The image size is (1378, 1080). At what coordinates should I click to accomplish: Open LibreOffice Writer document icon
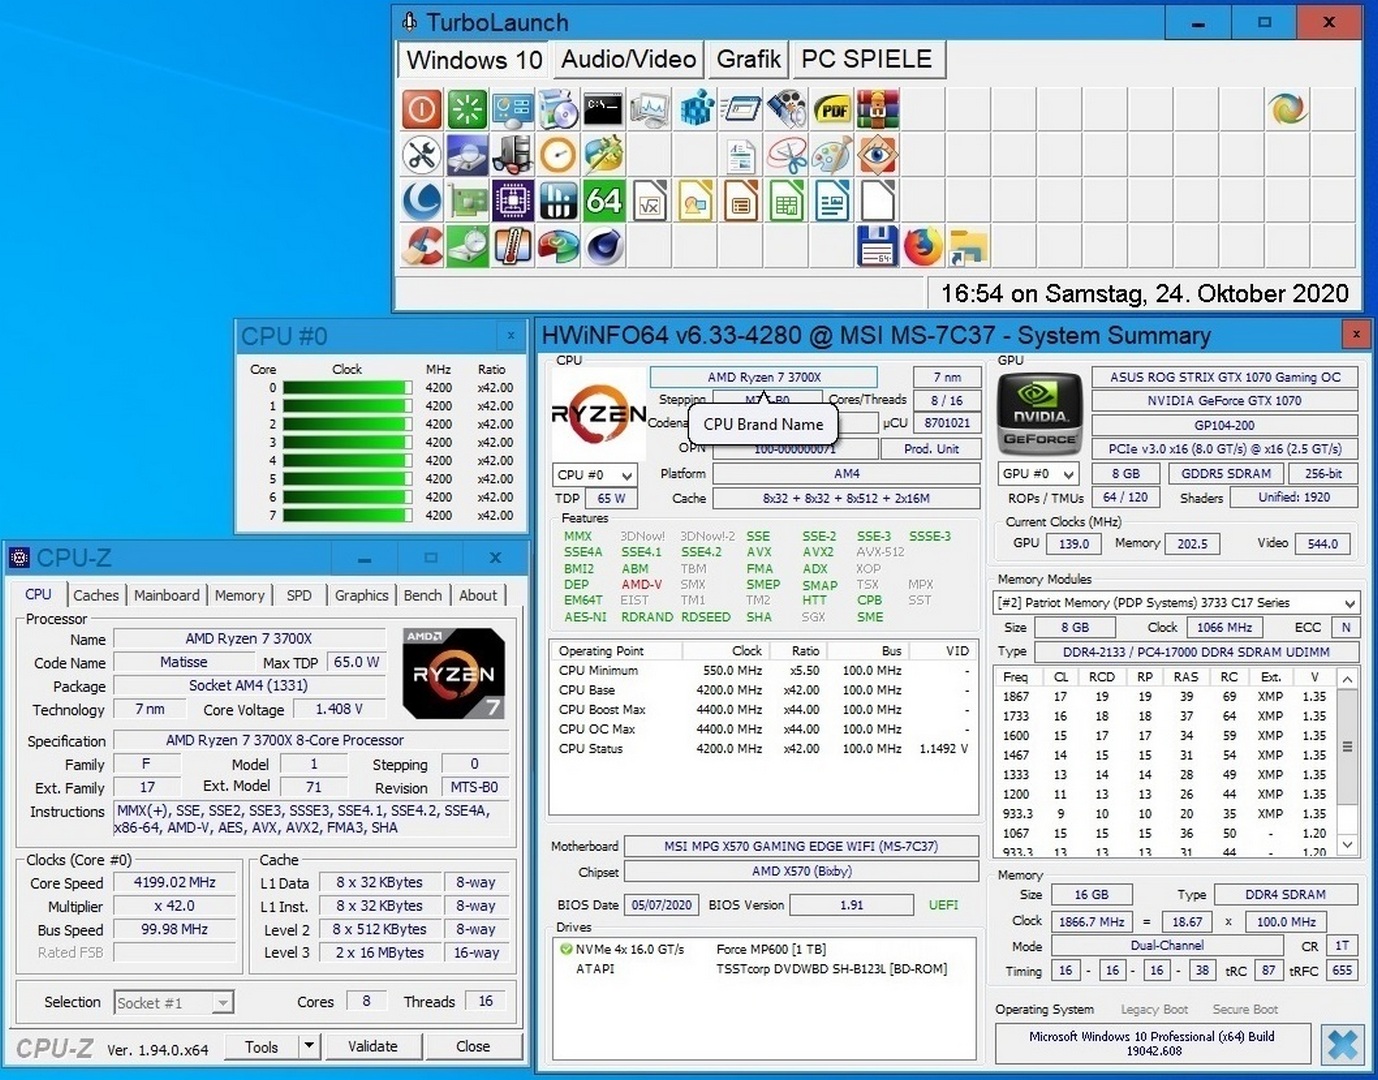[x=832, y=200]
